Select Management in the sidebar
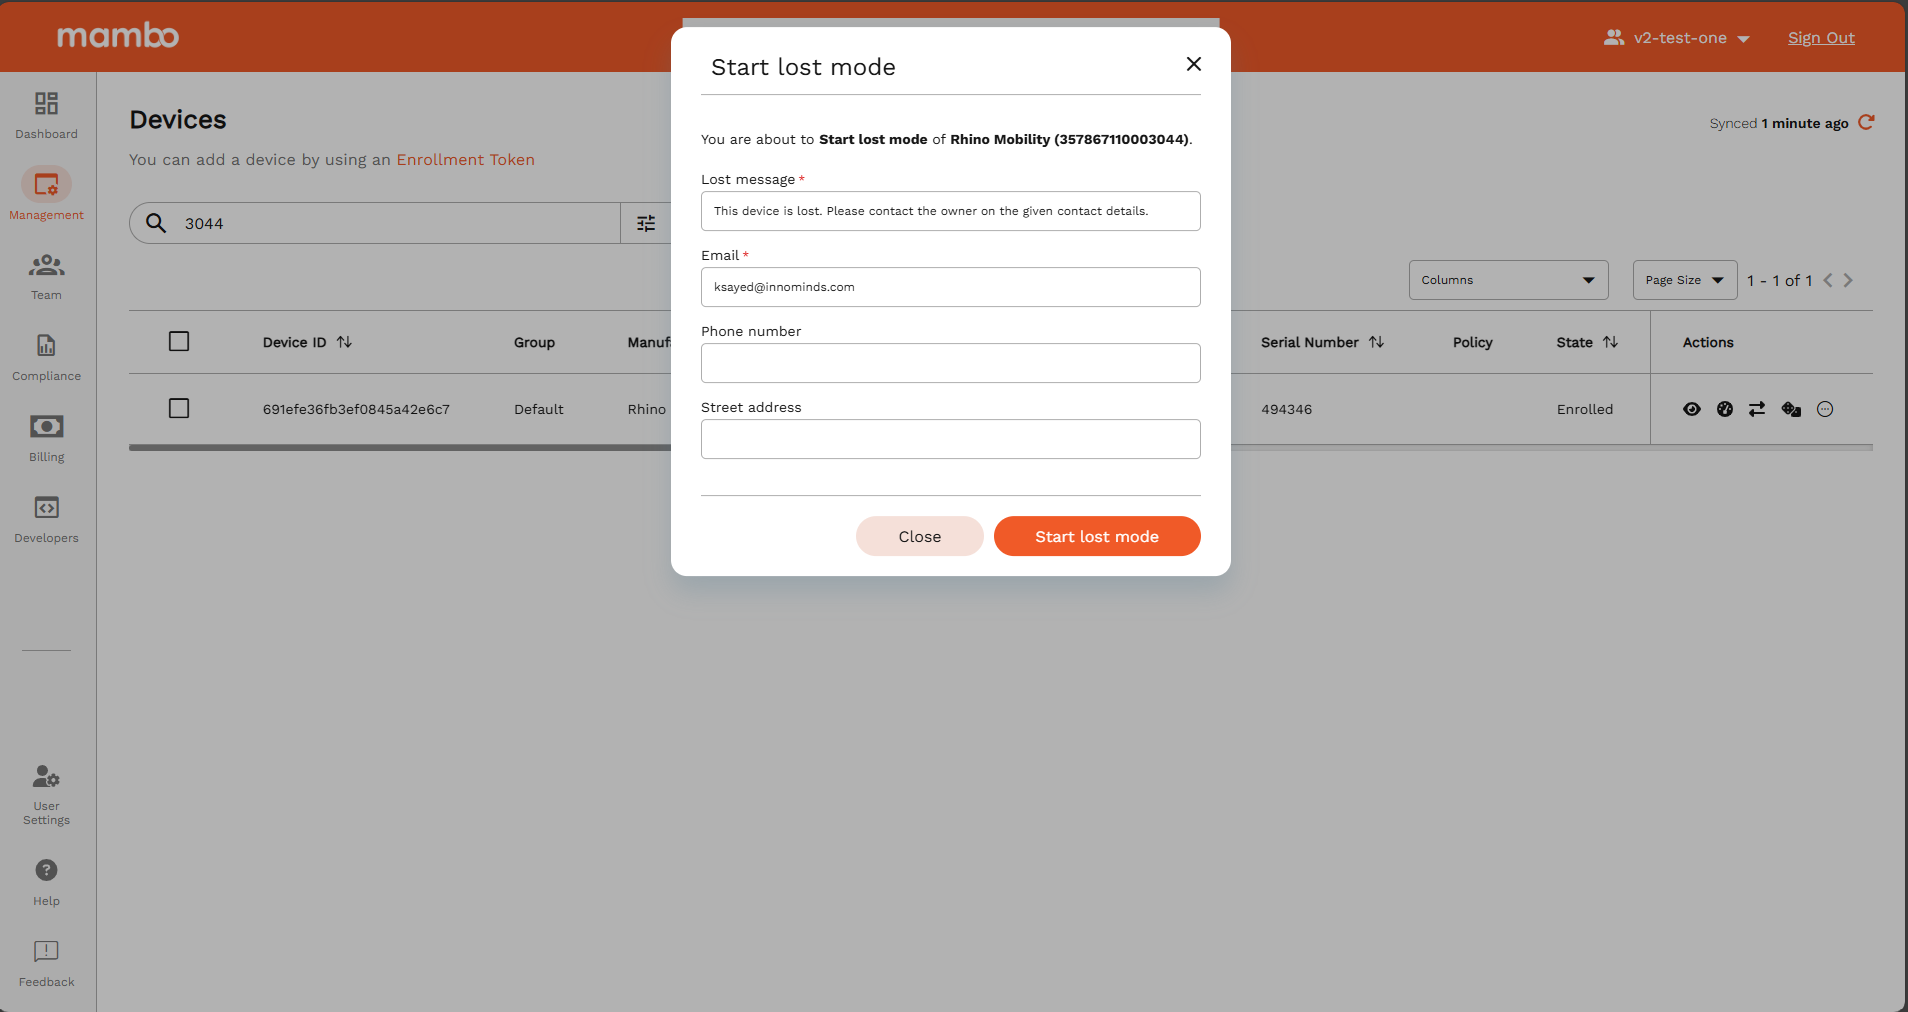Image resolution: width=1908 pixels, height=1012 pixels. [x=46, y=195]
